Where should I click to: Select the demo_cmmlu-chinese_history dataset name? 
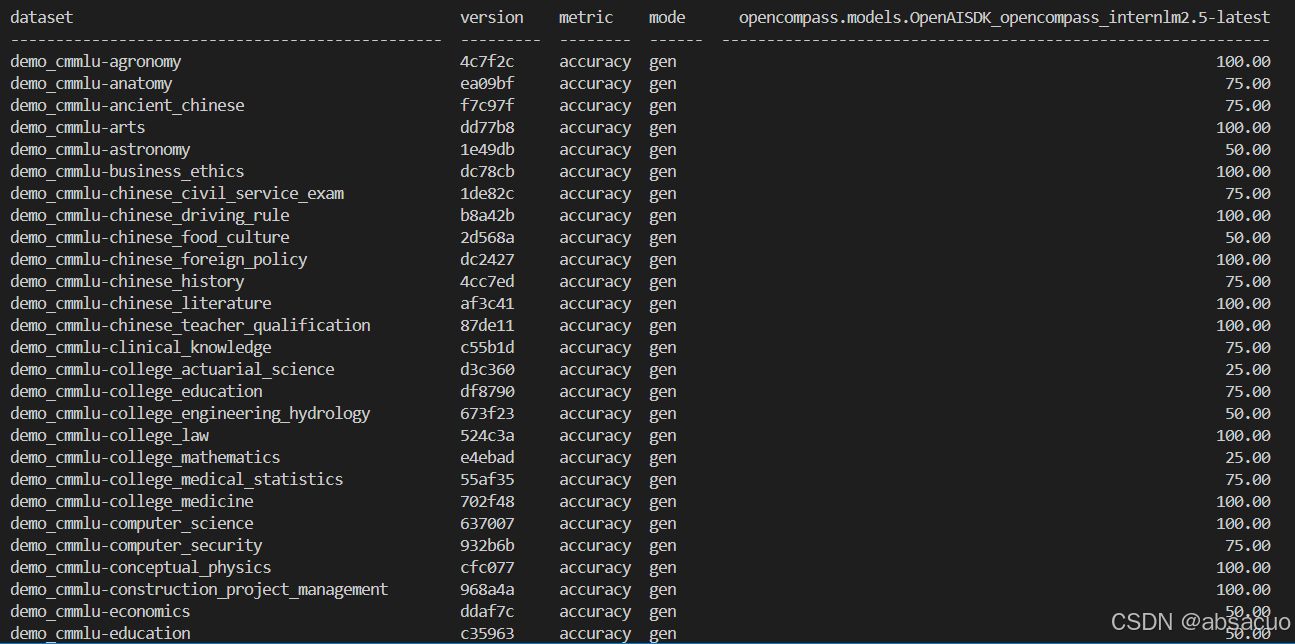point(127,281)
